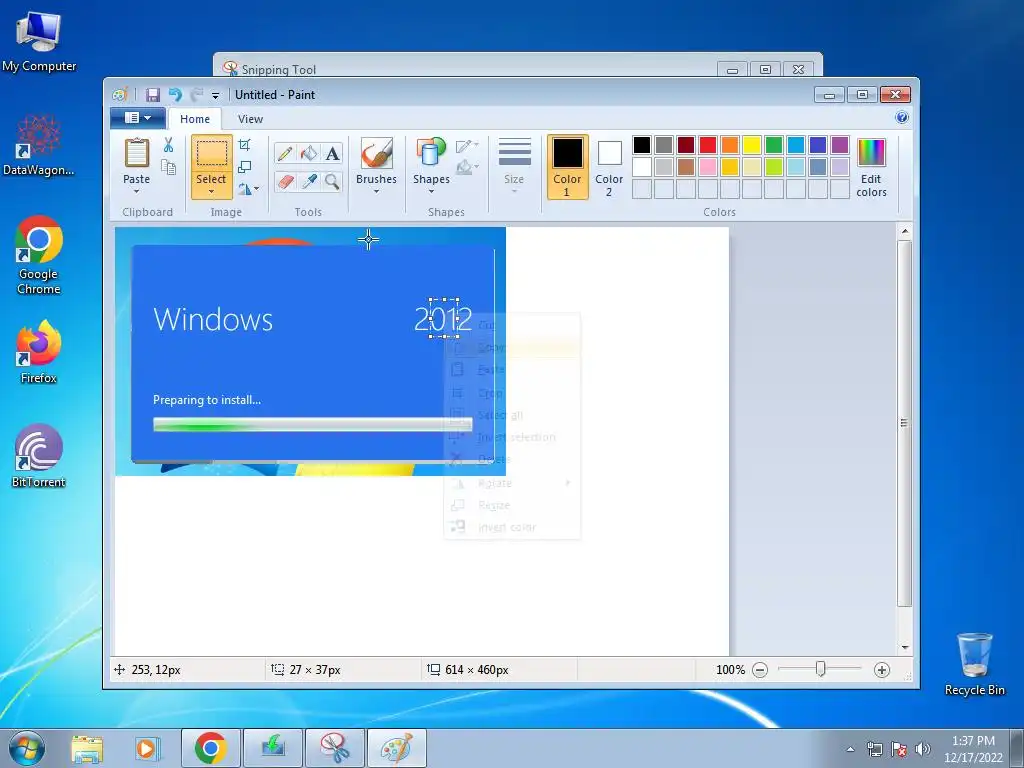
Task: Open Paint Help question mark icon
Action: point(902,118)
